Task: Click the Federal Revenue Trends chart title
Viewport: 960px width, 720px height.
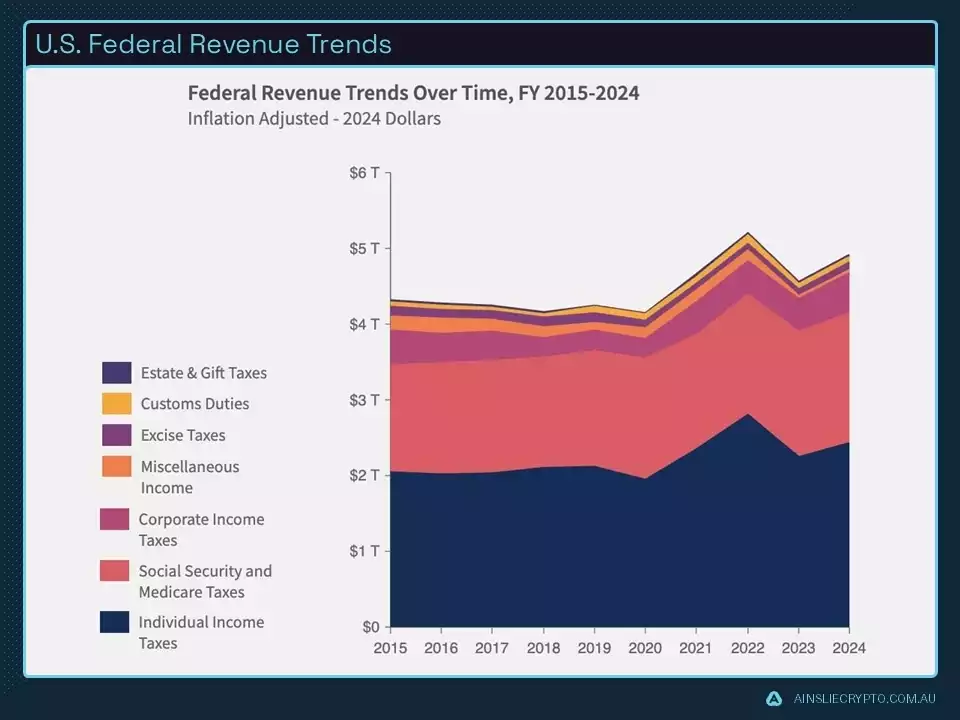Action: (x=414, y=93)
